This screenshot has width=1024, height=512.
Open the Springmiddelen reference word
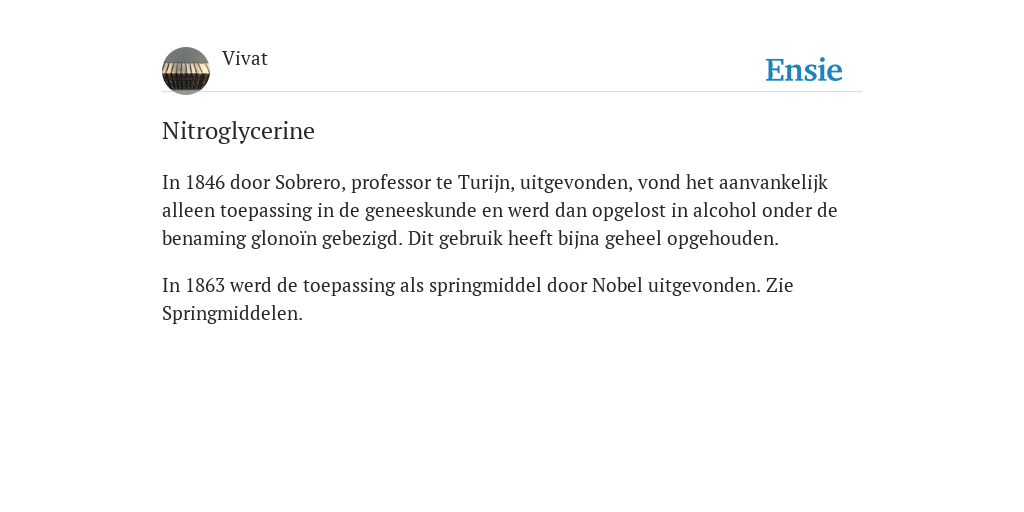tap(232, 314)
